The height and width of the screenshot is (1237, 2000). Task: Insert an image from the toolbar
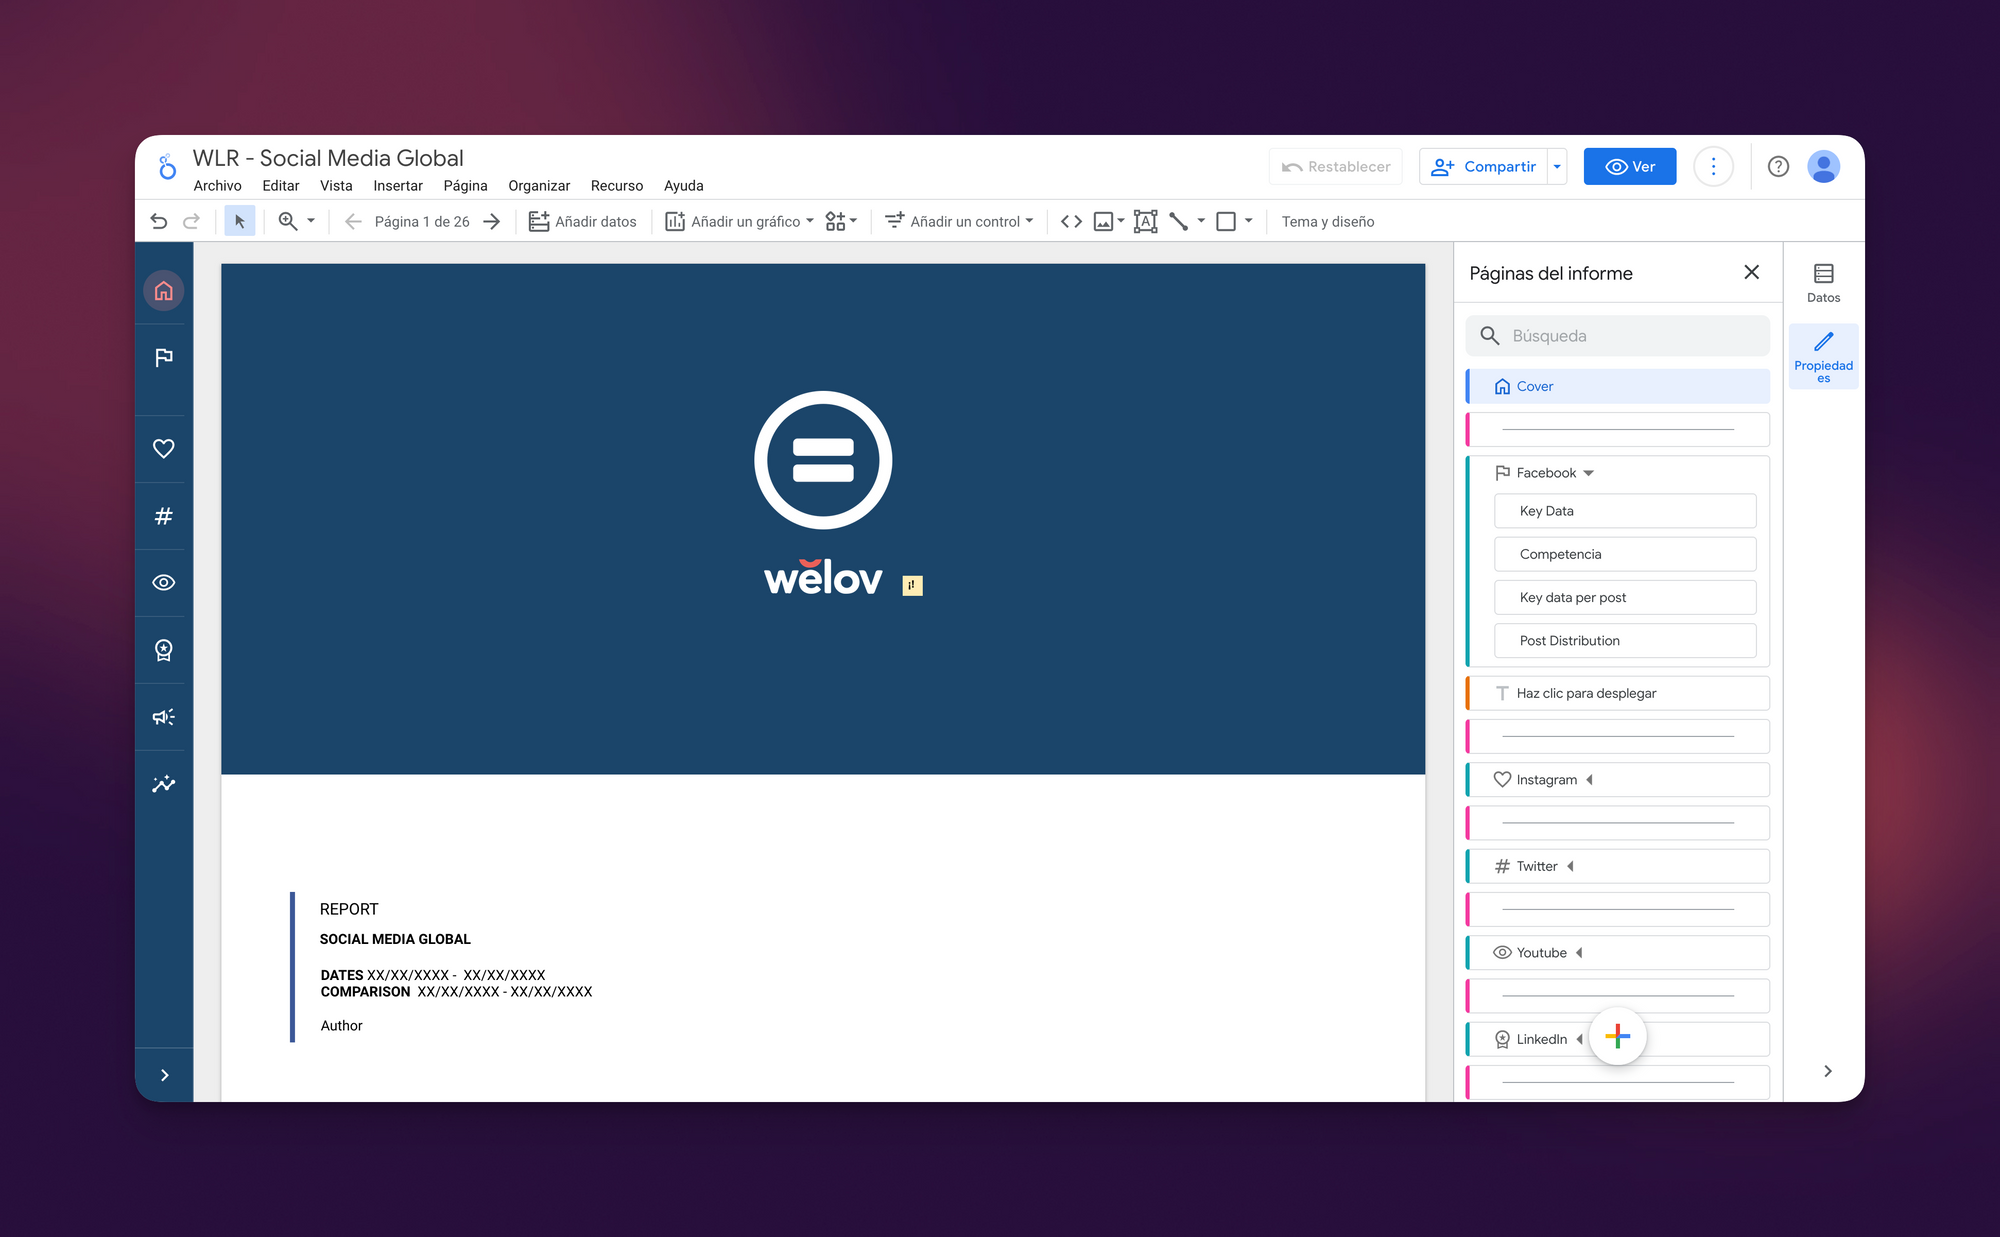tap(1104, 221)
